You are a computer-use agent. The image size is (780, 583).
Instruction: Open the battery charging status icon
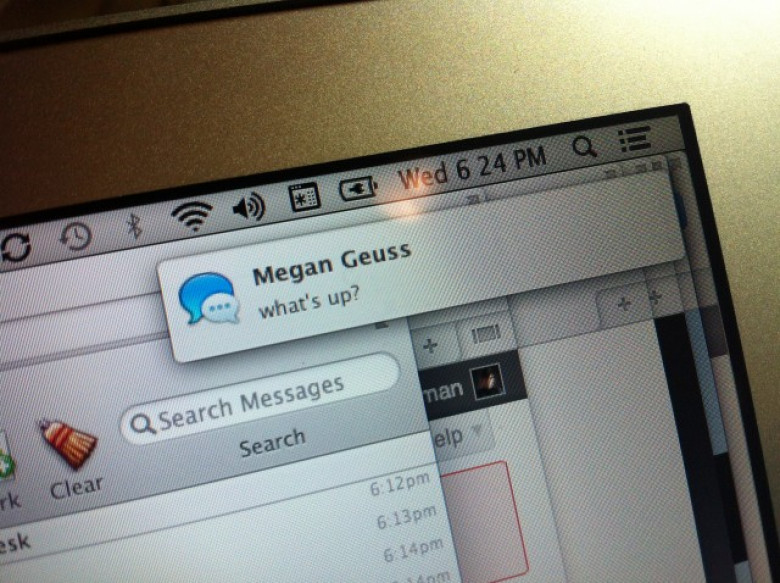coord(358,188)
